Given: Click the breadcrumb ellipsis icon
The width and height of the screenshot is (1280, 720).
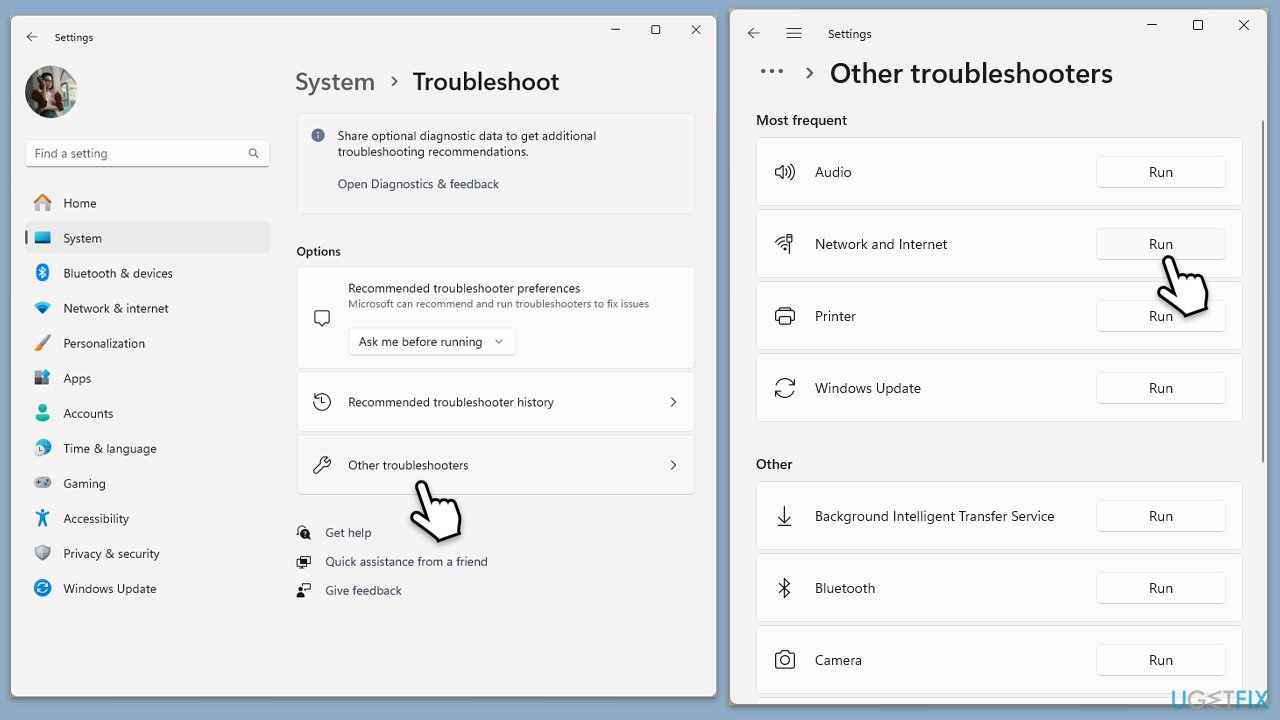Looking at the screenshot, I should pyautogui.click(x=771, y=72).
